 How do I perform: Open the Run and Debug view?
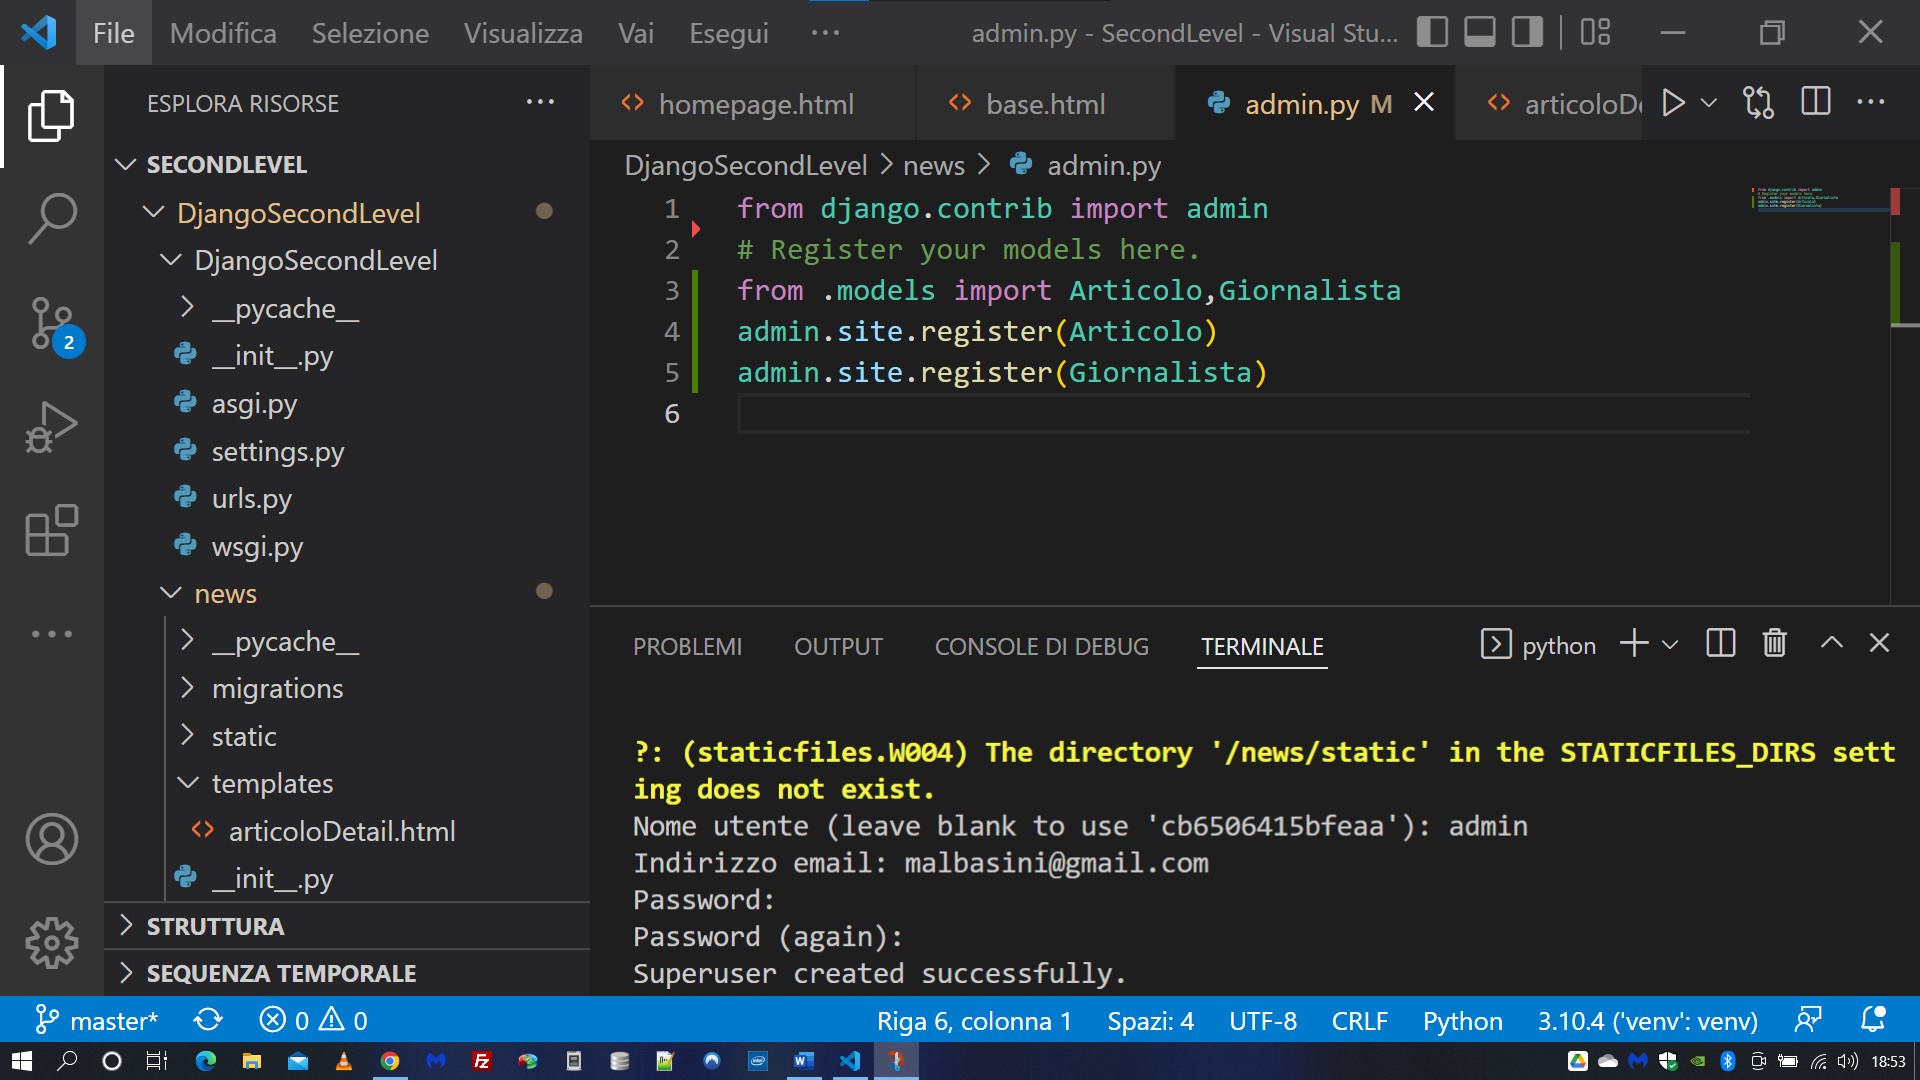click(x=51, y=427)
